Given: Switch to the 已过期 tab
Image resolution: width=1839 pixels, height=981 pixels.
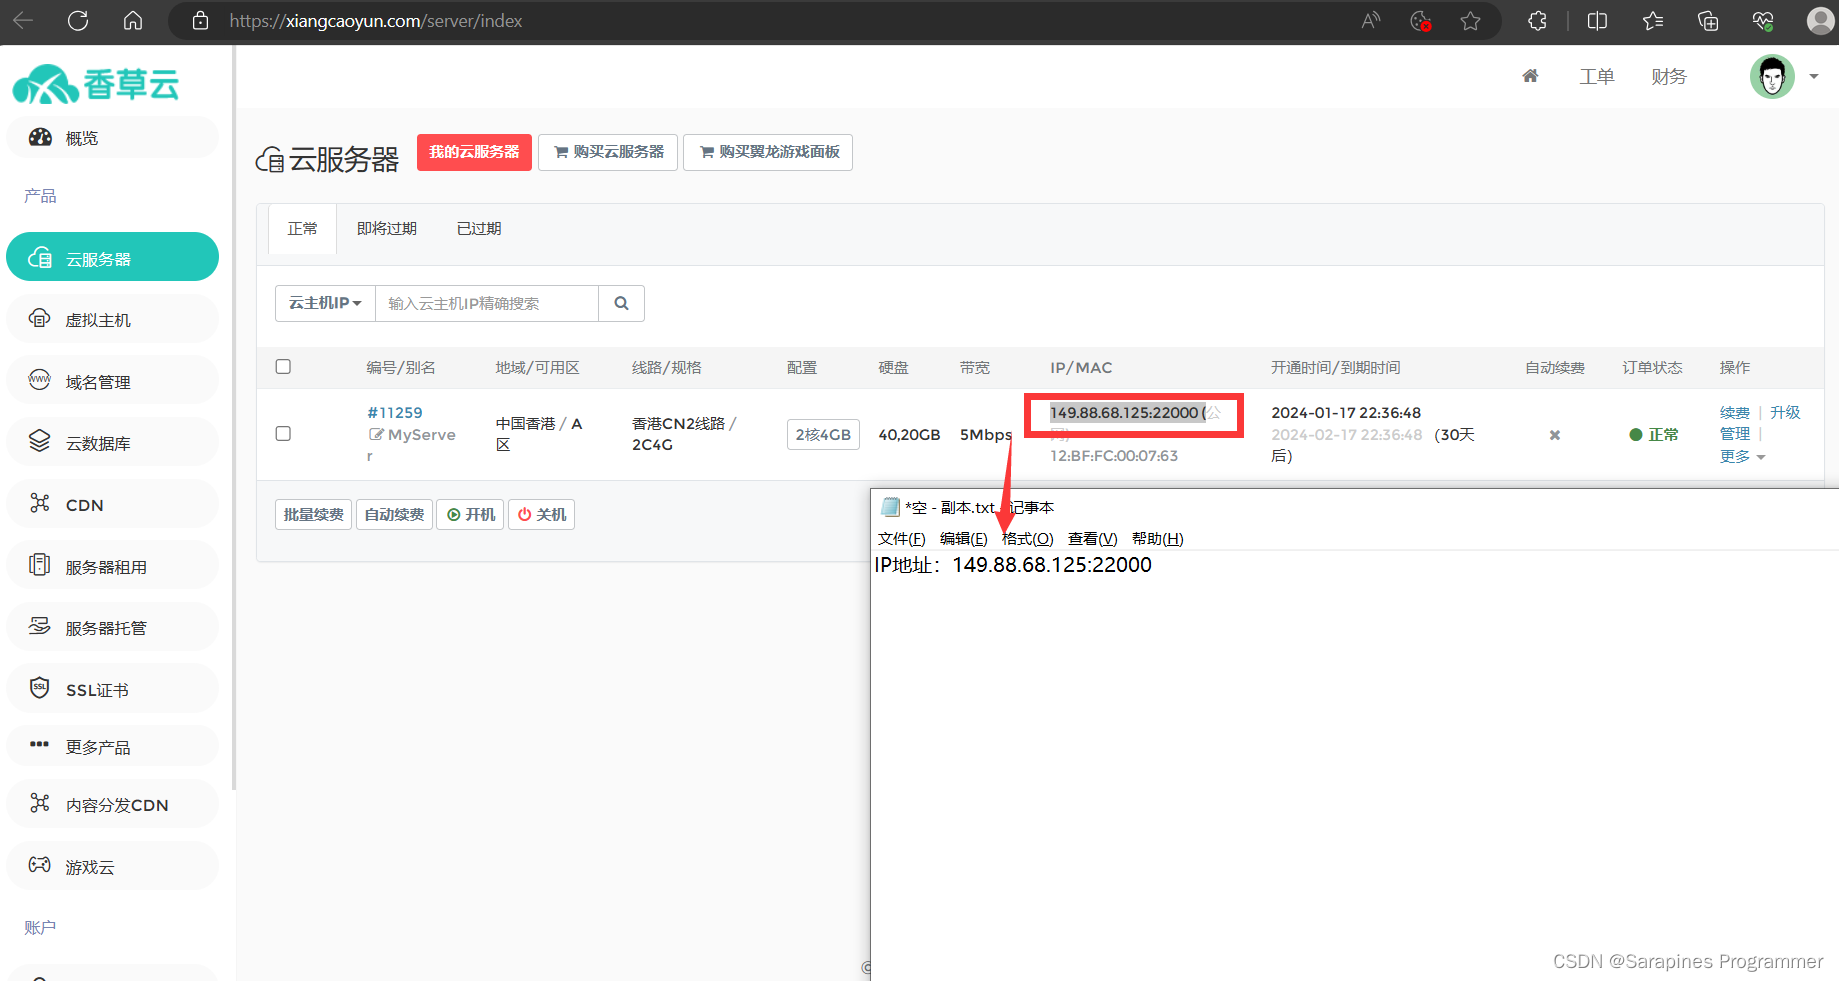Looking at the screenshot, I should click(x=479, y=229).
